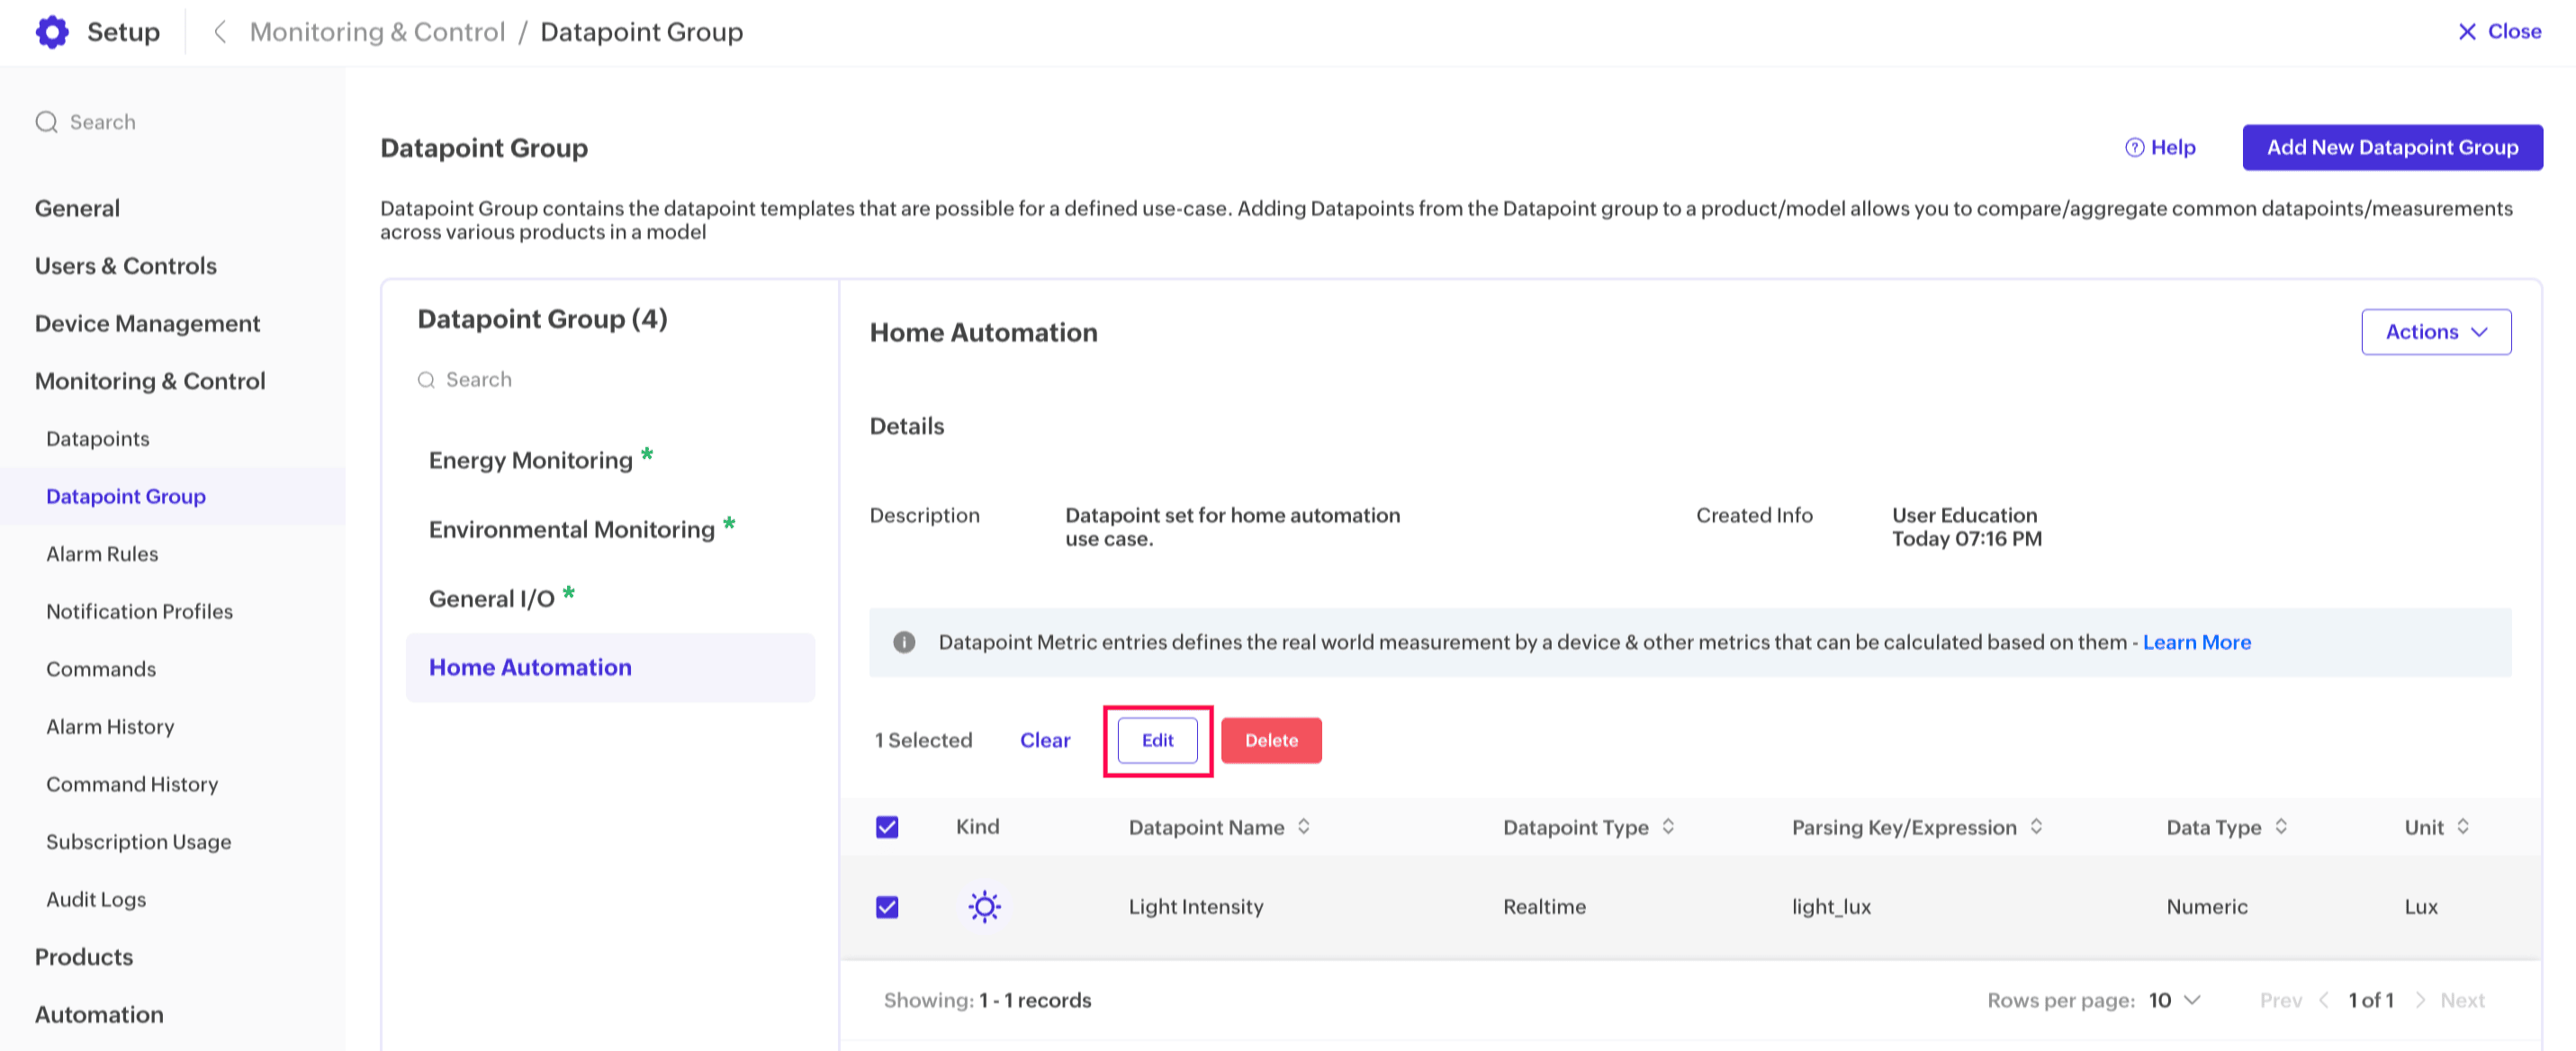Viewport: 2576px width, 1051px height.
Task: Open the Learn More link
Action: click(2196, 642)
